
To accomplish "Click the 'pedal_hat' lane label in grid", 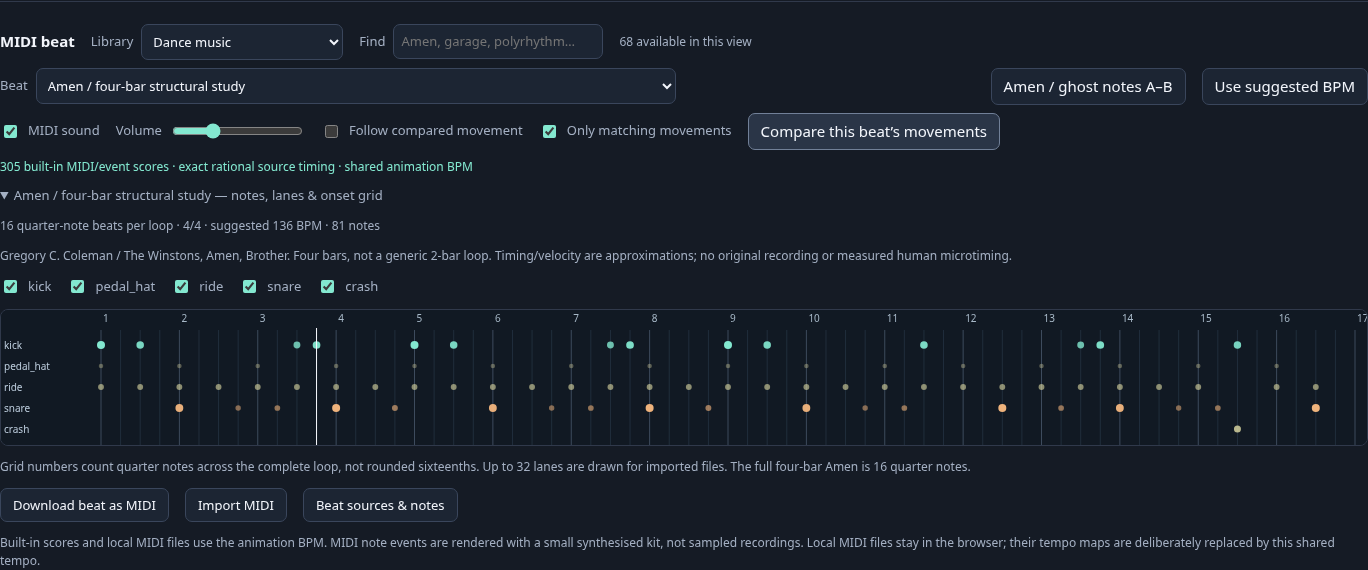I will [x=27, y=366].
